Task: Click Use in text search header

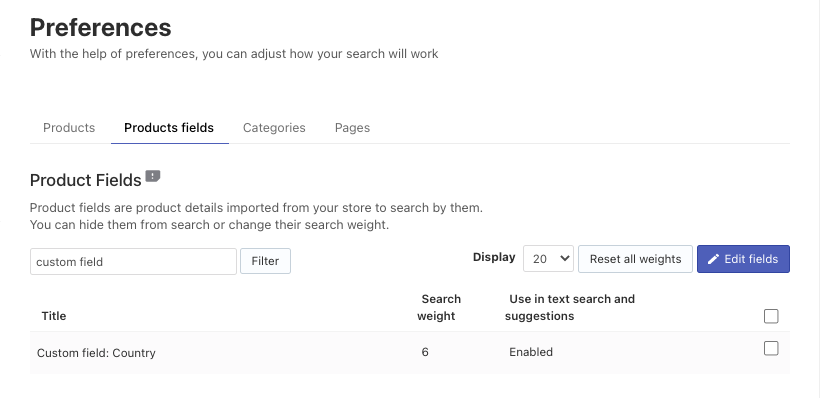Action: [570, 308]
